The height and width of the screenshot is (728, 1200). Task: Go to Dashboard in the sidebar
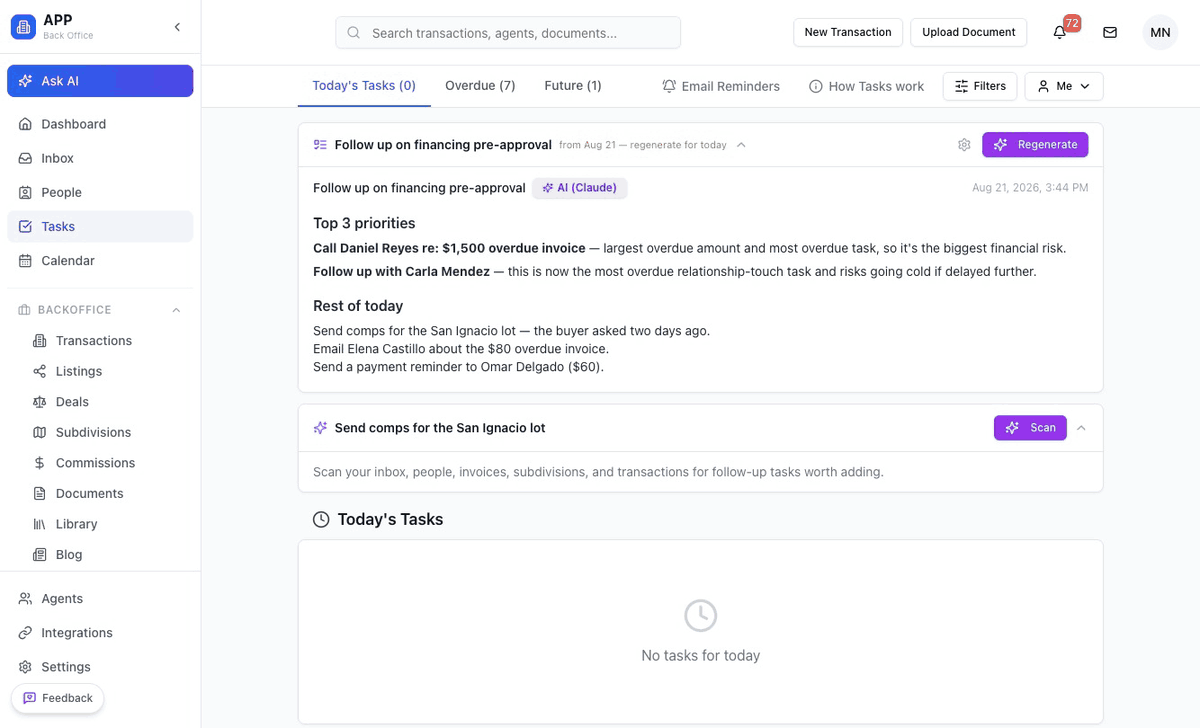[100, 124]
